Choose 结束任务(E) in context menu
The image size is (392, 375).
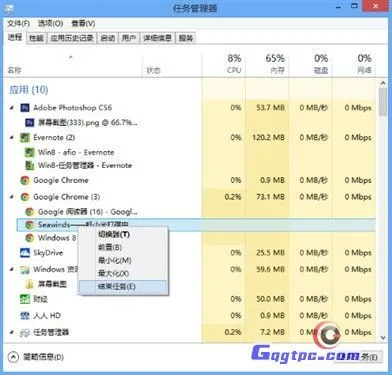click(123, 286)
